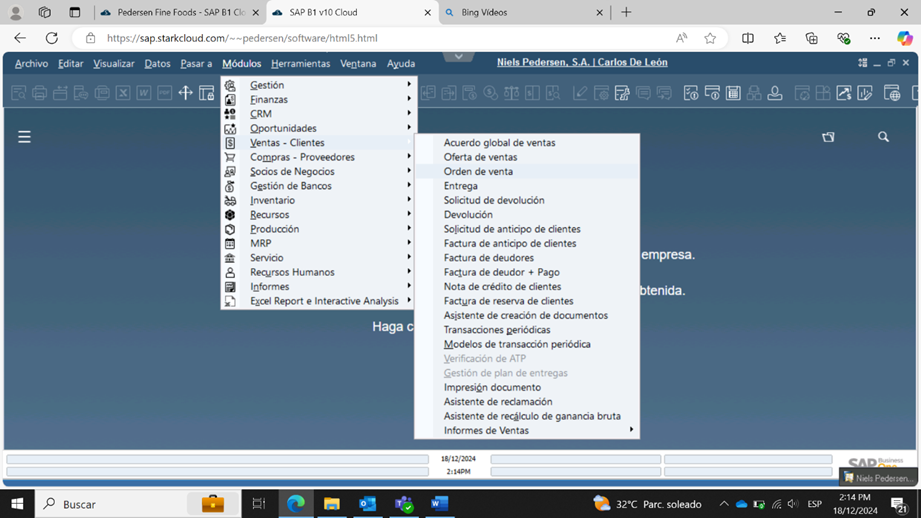The width and height of the screenshot is (921, 518).
Task: Click the workspace icon left of search
Action: tap(828, 137)
